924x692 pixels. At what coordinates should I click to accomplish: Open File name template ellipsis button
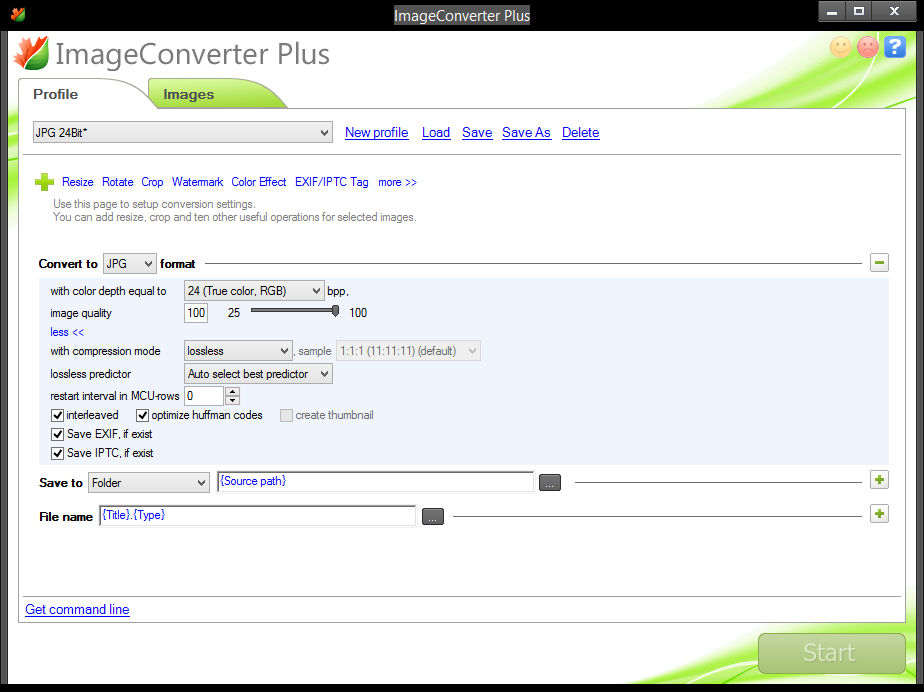point(433,517)
